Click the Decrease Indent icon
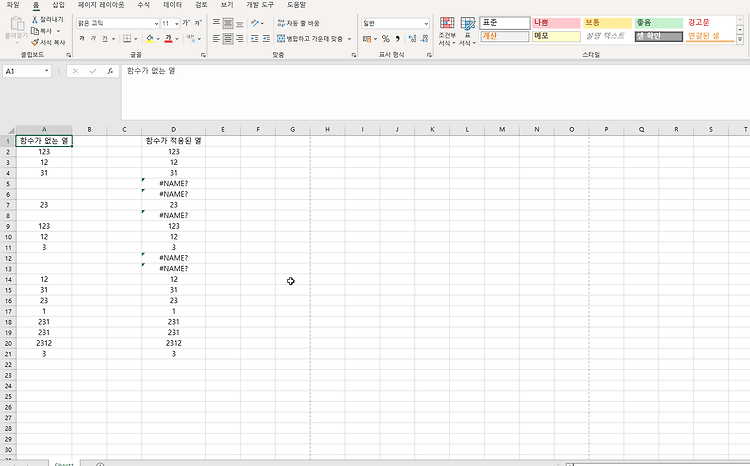This screenshot has height=466, width=750. coord(254,39)
